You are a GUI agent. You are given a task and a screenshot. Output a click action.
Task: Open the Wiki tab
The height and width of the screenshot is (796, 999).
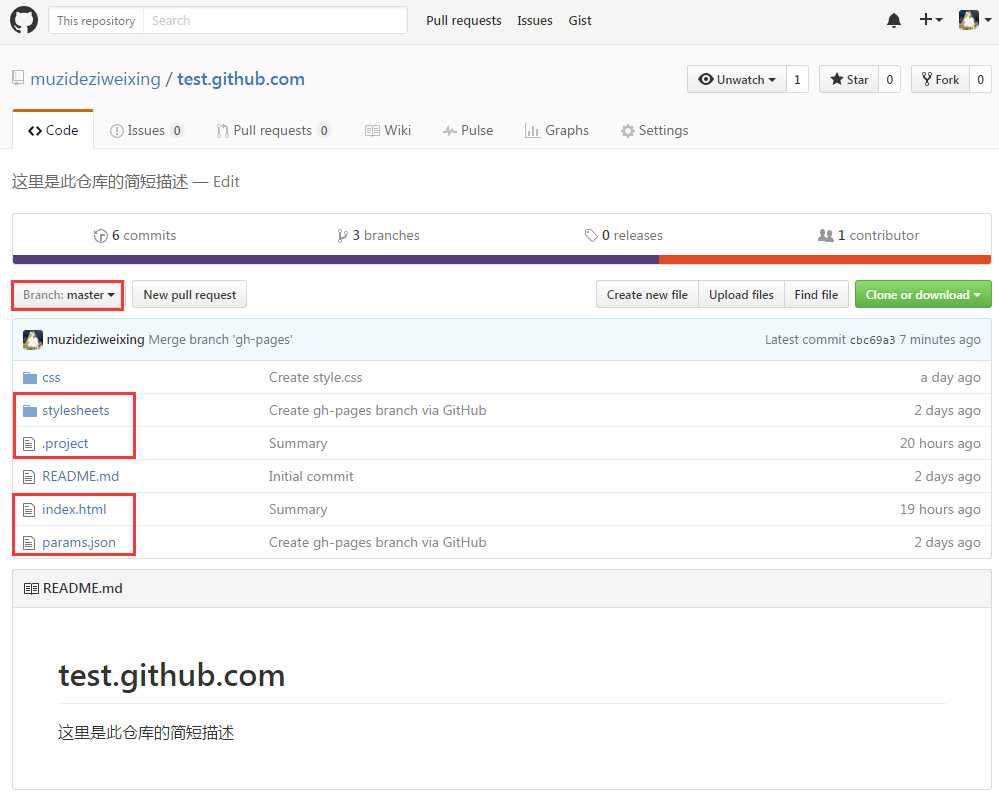click(x=388, y=131)
